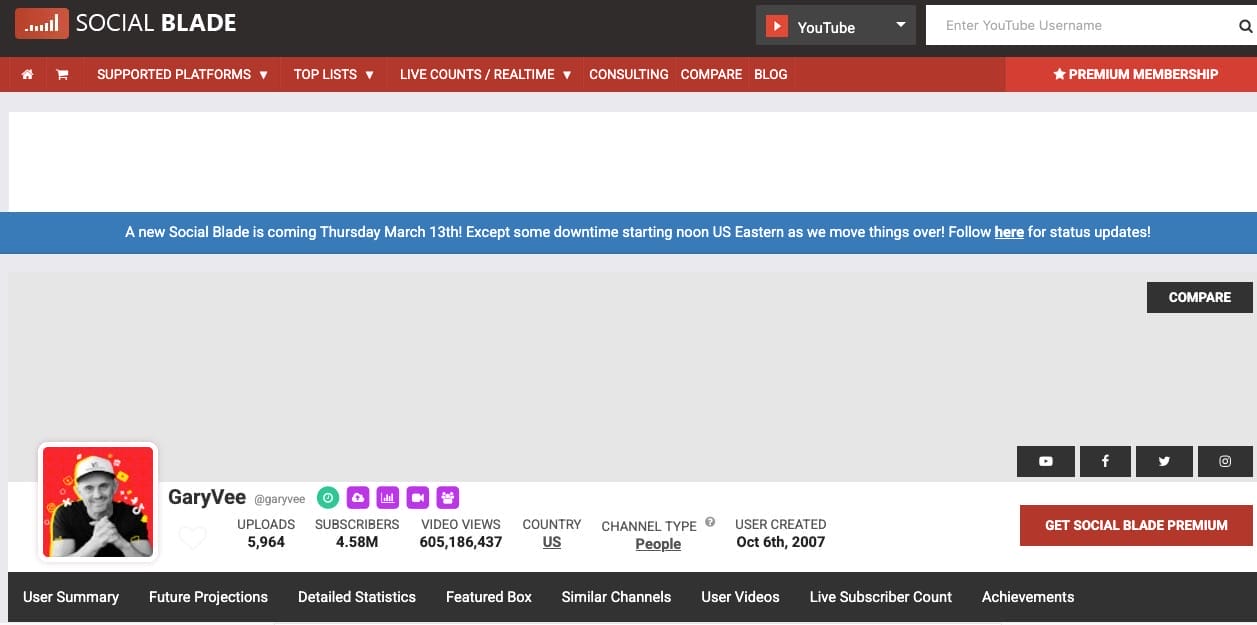Image resolution: width=1257 pixels, height=625 pixels.
Task: Open GaryVee's YouTube channel icon
Action: tap(1045, 461)
